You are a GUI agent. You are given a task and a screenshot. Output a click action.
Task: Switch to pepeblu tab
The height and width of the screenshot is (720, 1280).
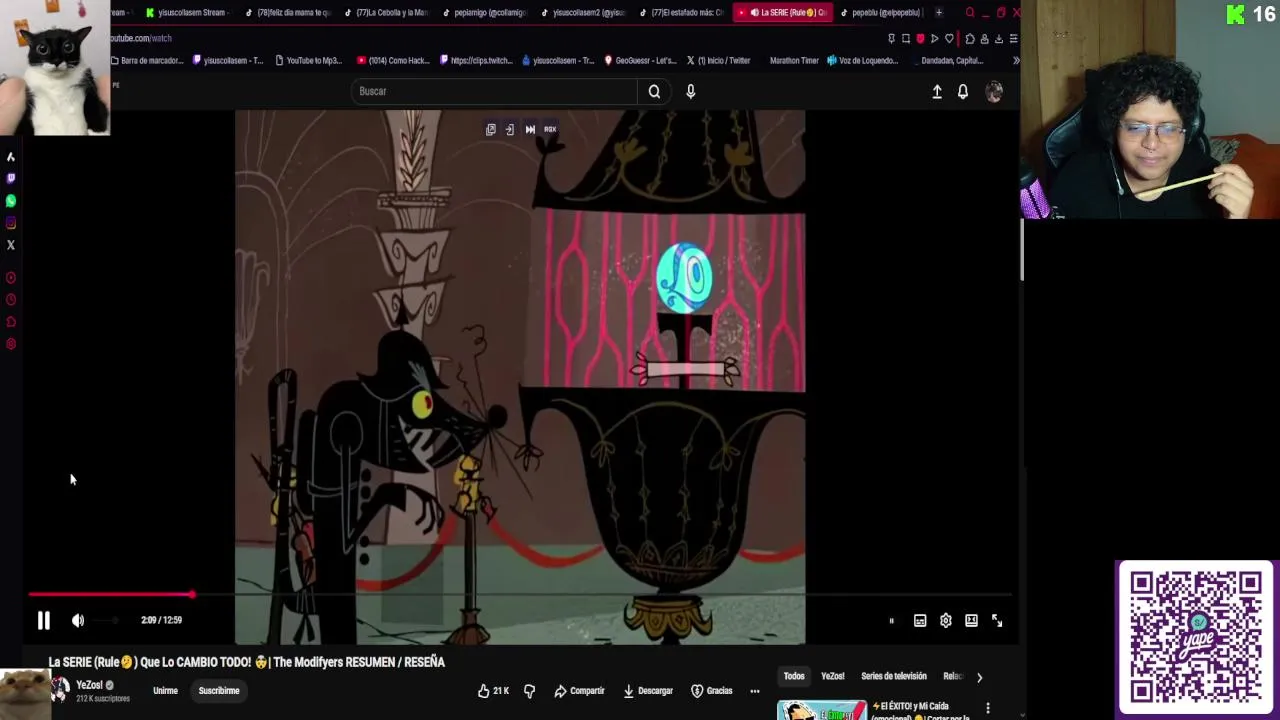880,12
